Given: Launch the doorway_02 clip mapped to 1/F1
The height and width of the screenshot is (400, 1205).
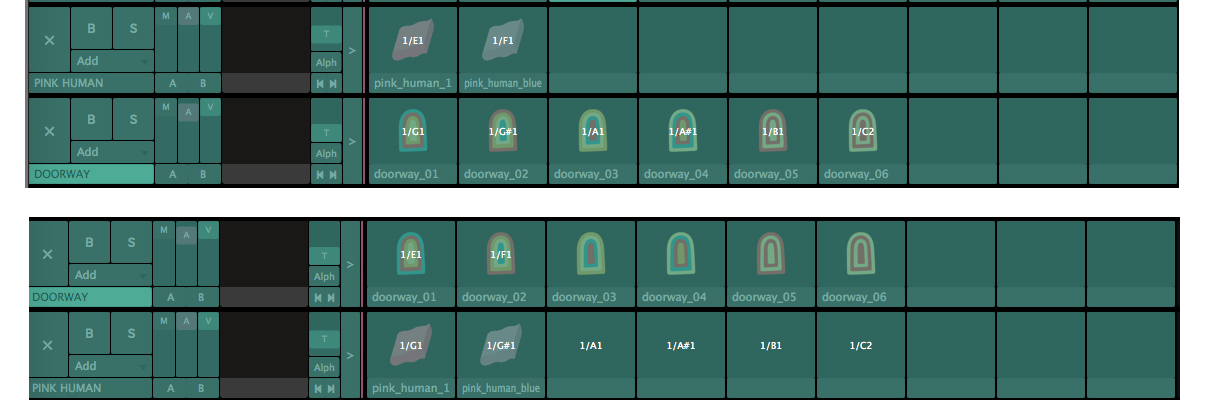Looking at the screenshot, I should (501, 254).
